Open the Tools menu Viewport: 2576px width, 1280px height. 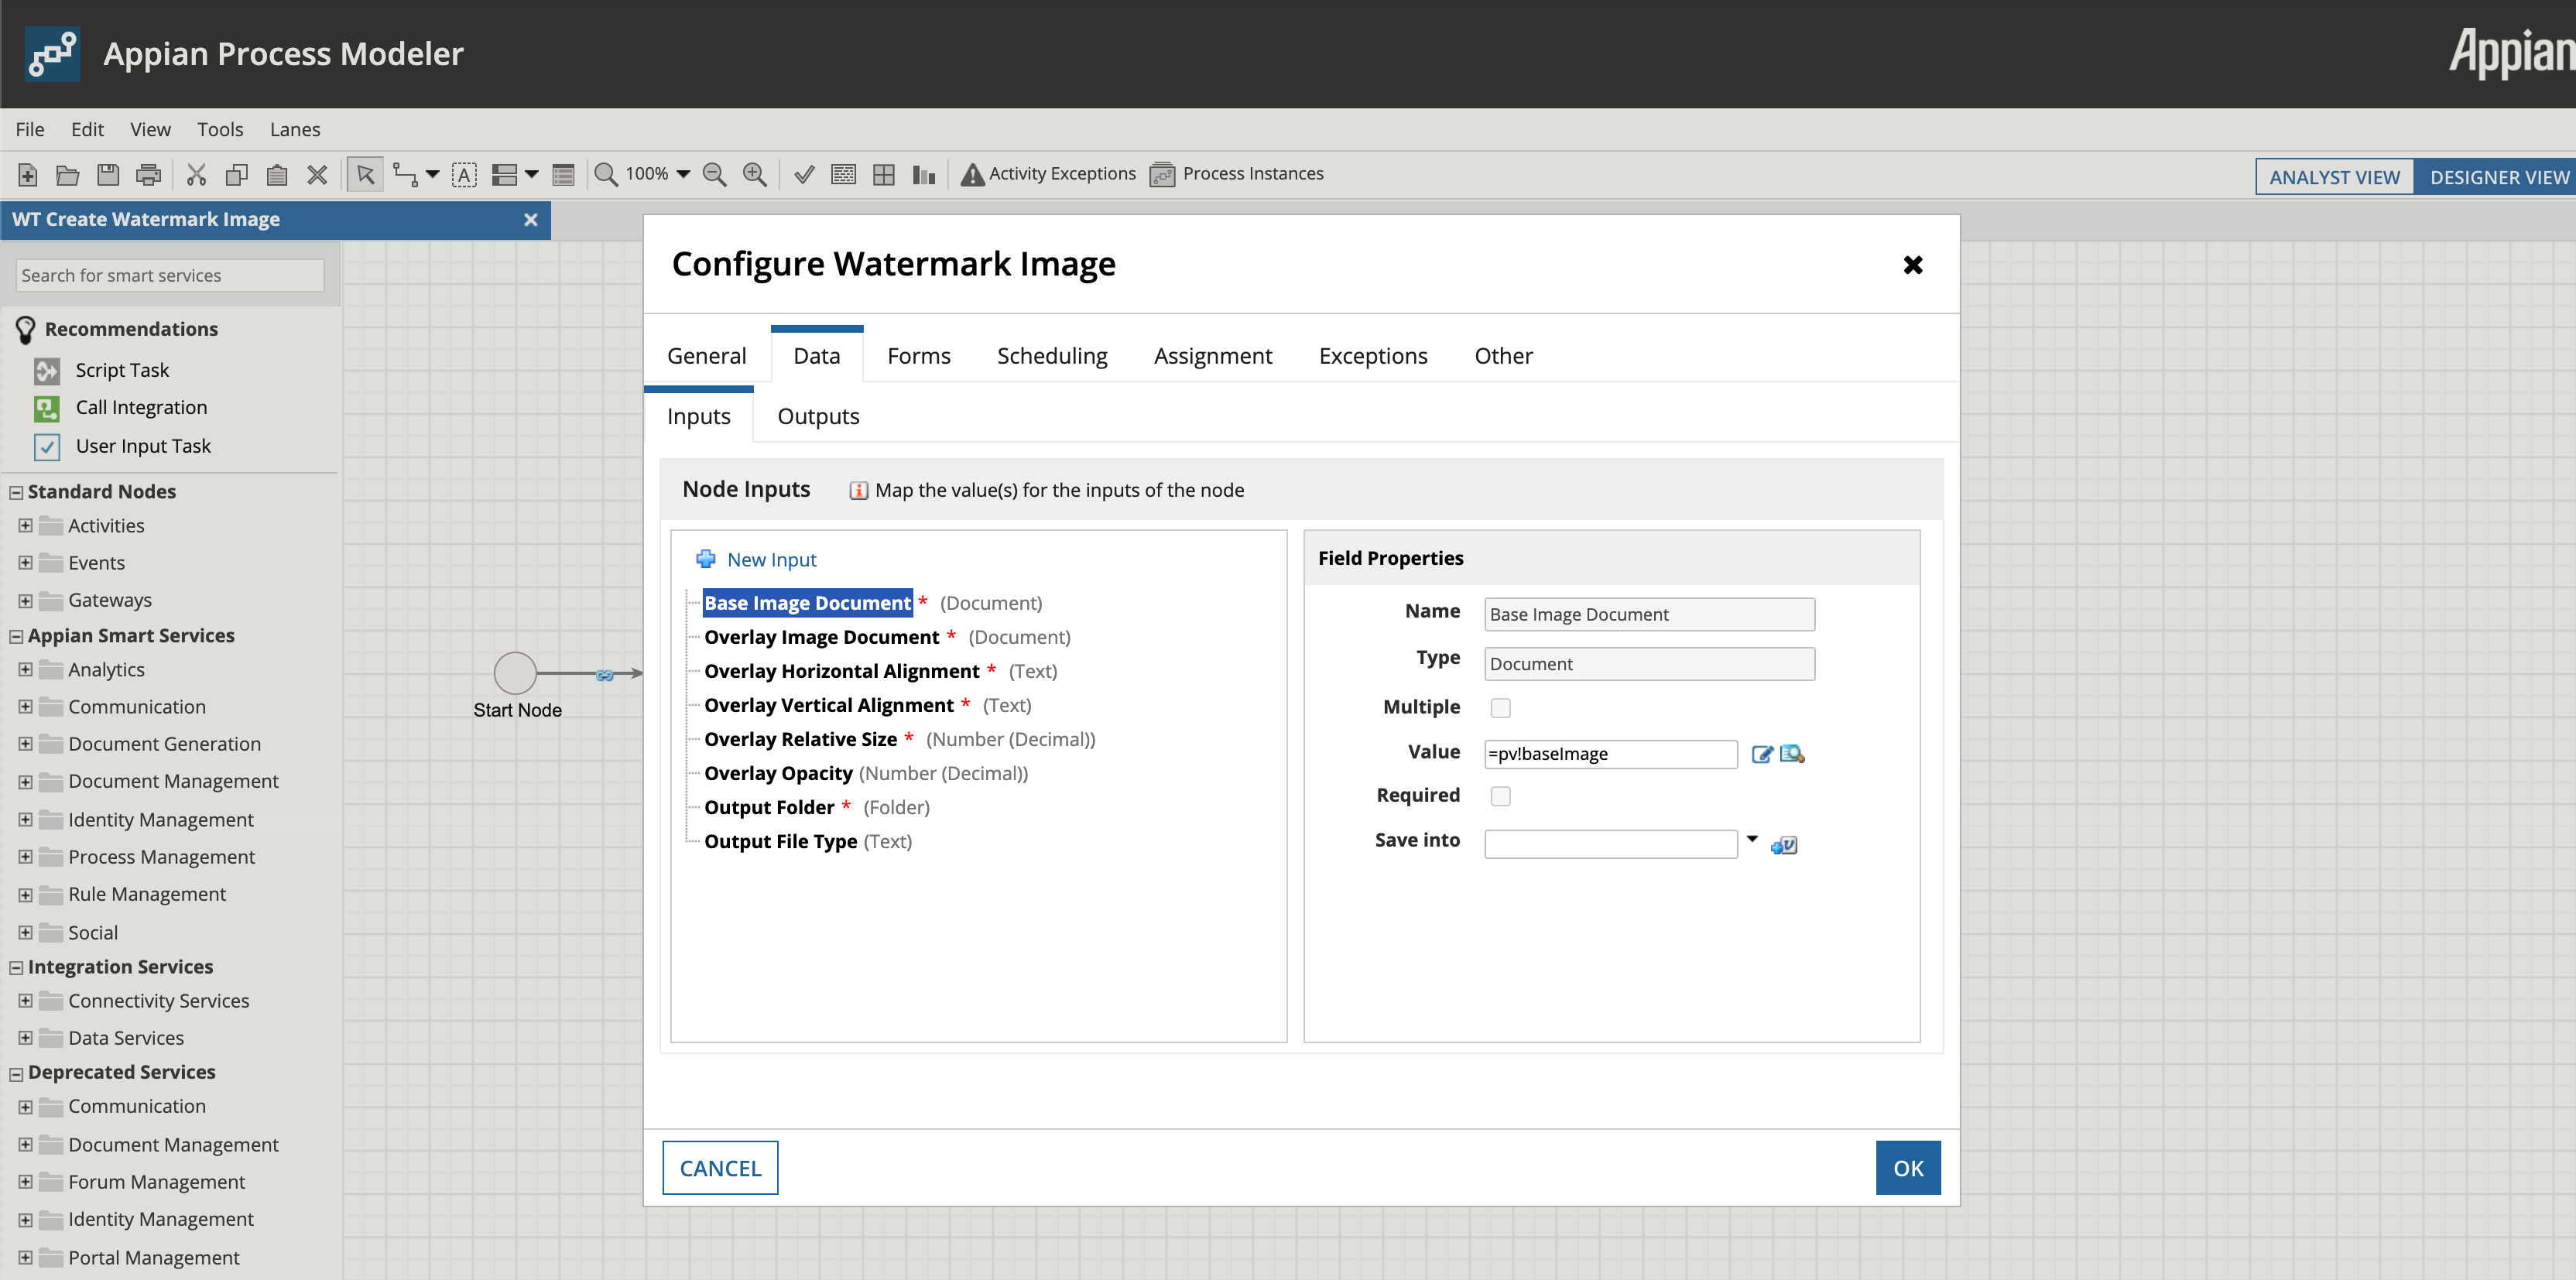click(220, 129)
